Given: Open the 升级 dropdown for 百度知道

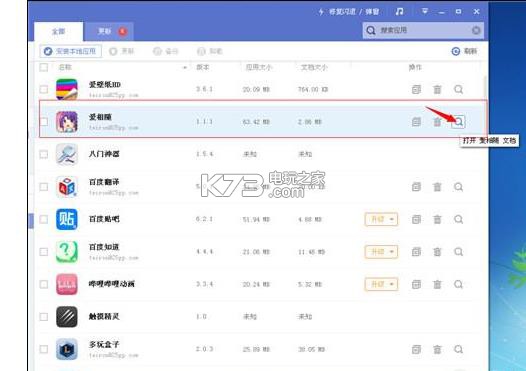Looking at the screenshot, I should click(381, 252).
